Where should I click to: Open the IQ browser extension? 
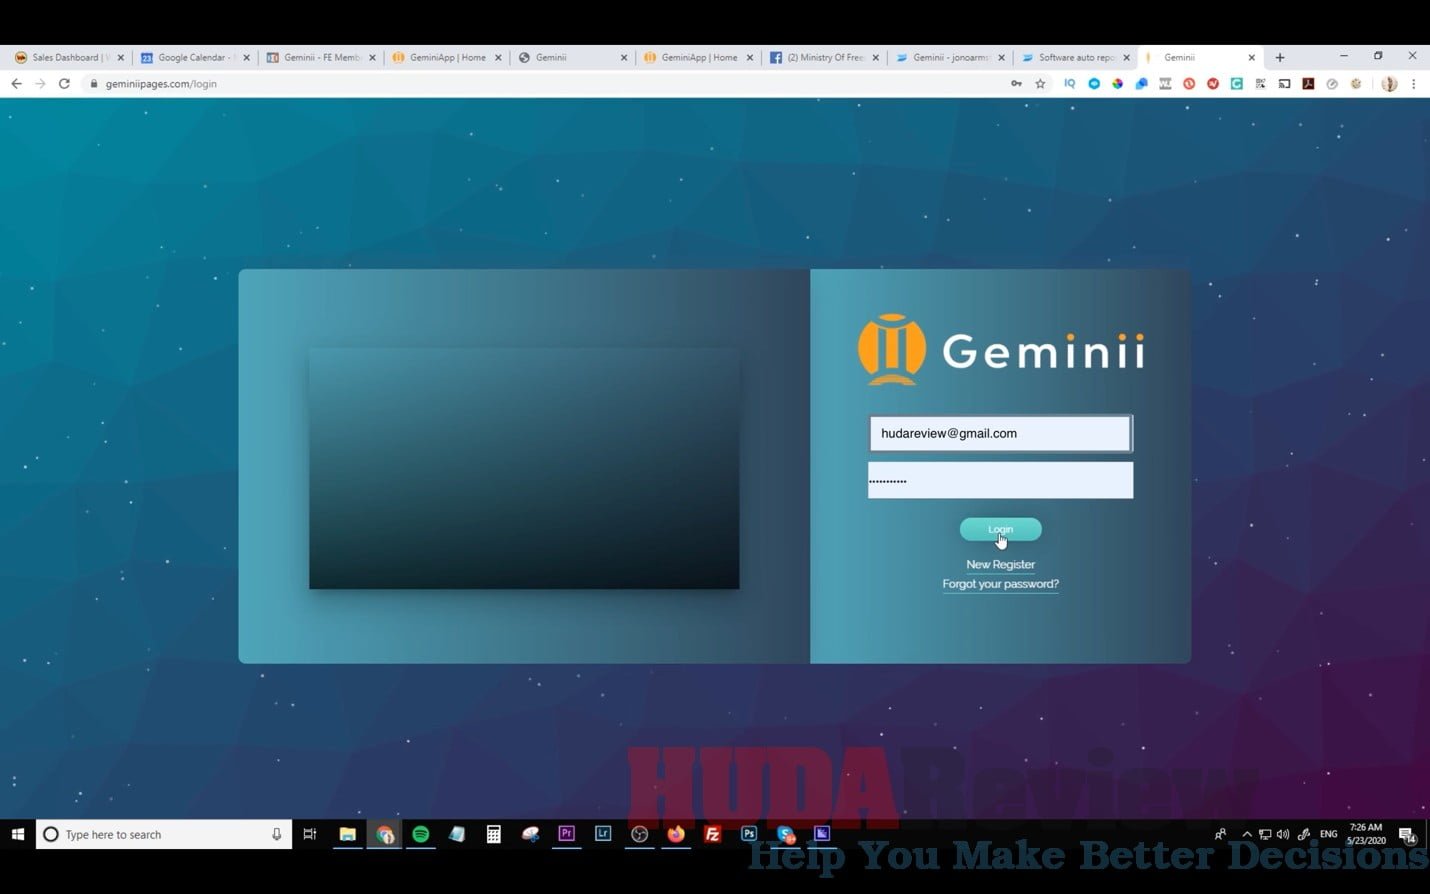click(1069, 84)
